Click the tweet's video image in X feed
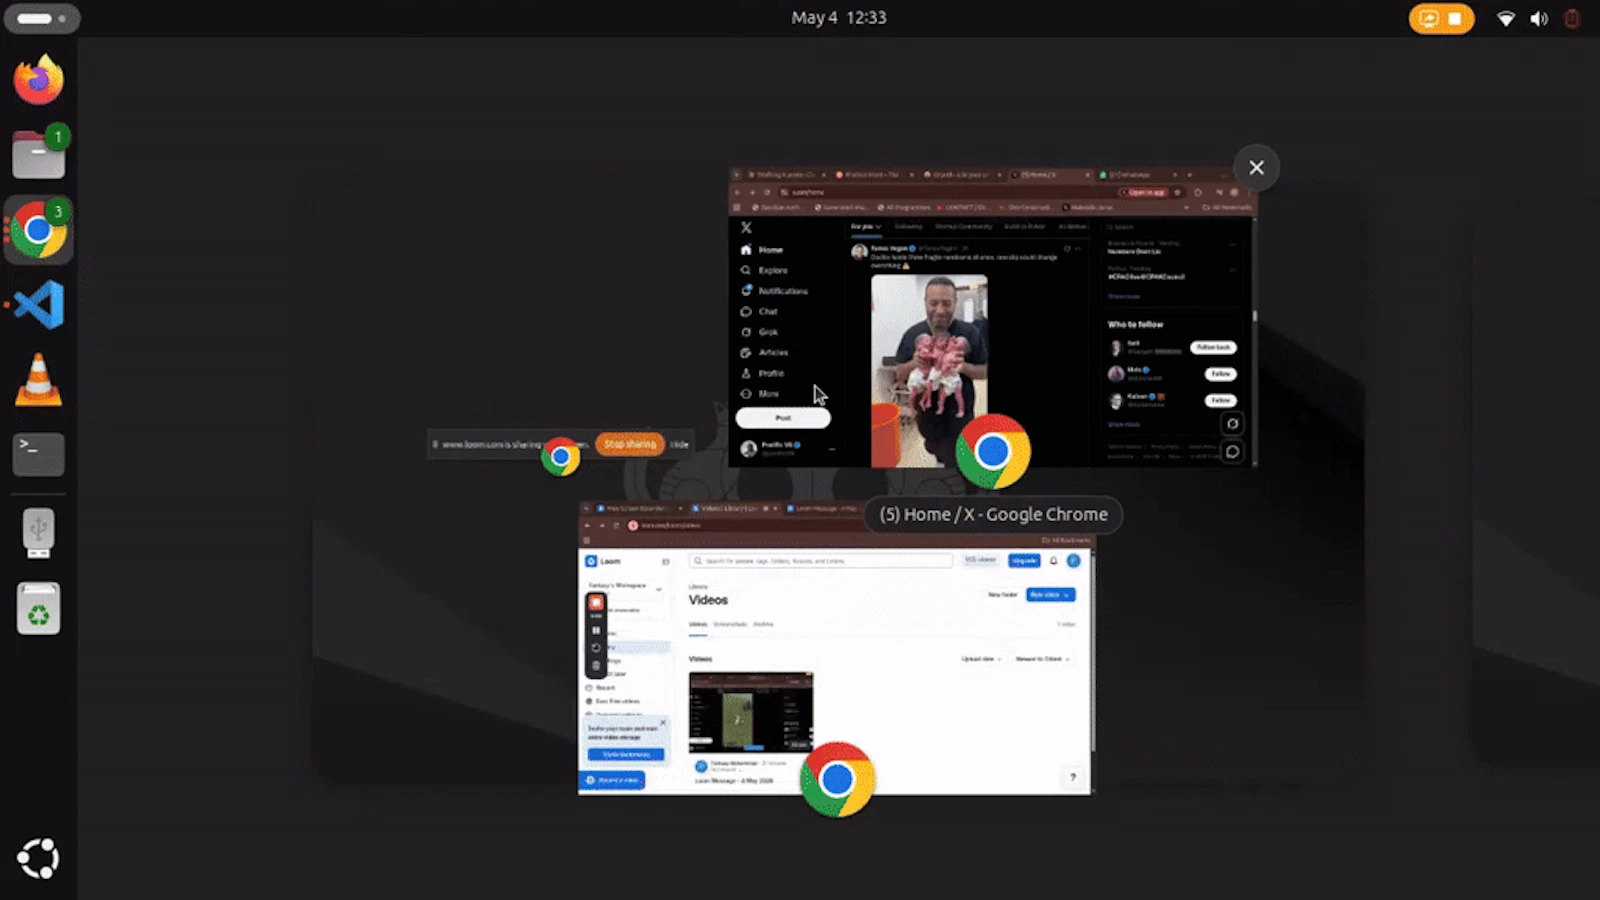1600x900 pixels. click(929, 370)
